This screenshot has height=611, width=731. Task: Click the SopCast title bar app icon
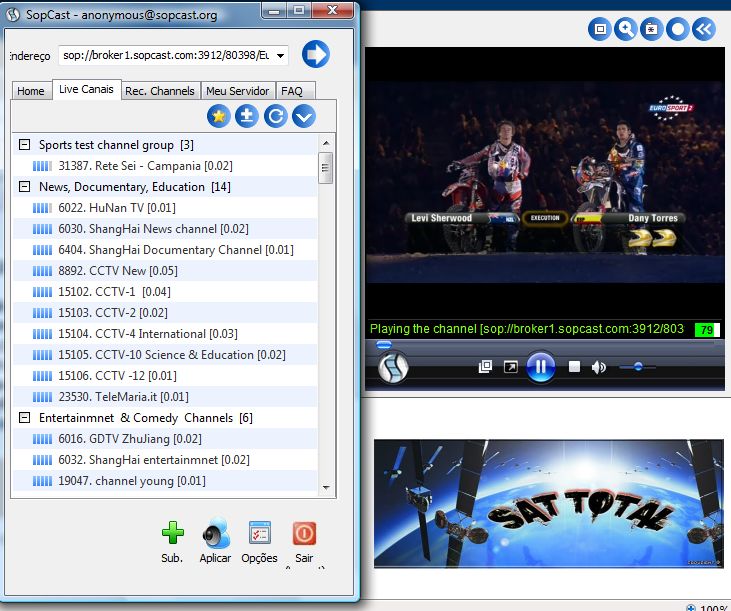coord(14,14)
